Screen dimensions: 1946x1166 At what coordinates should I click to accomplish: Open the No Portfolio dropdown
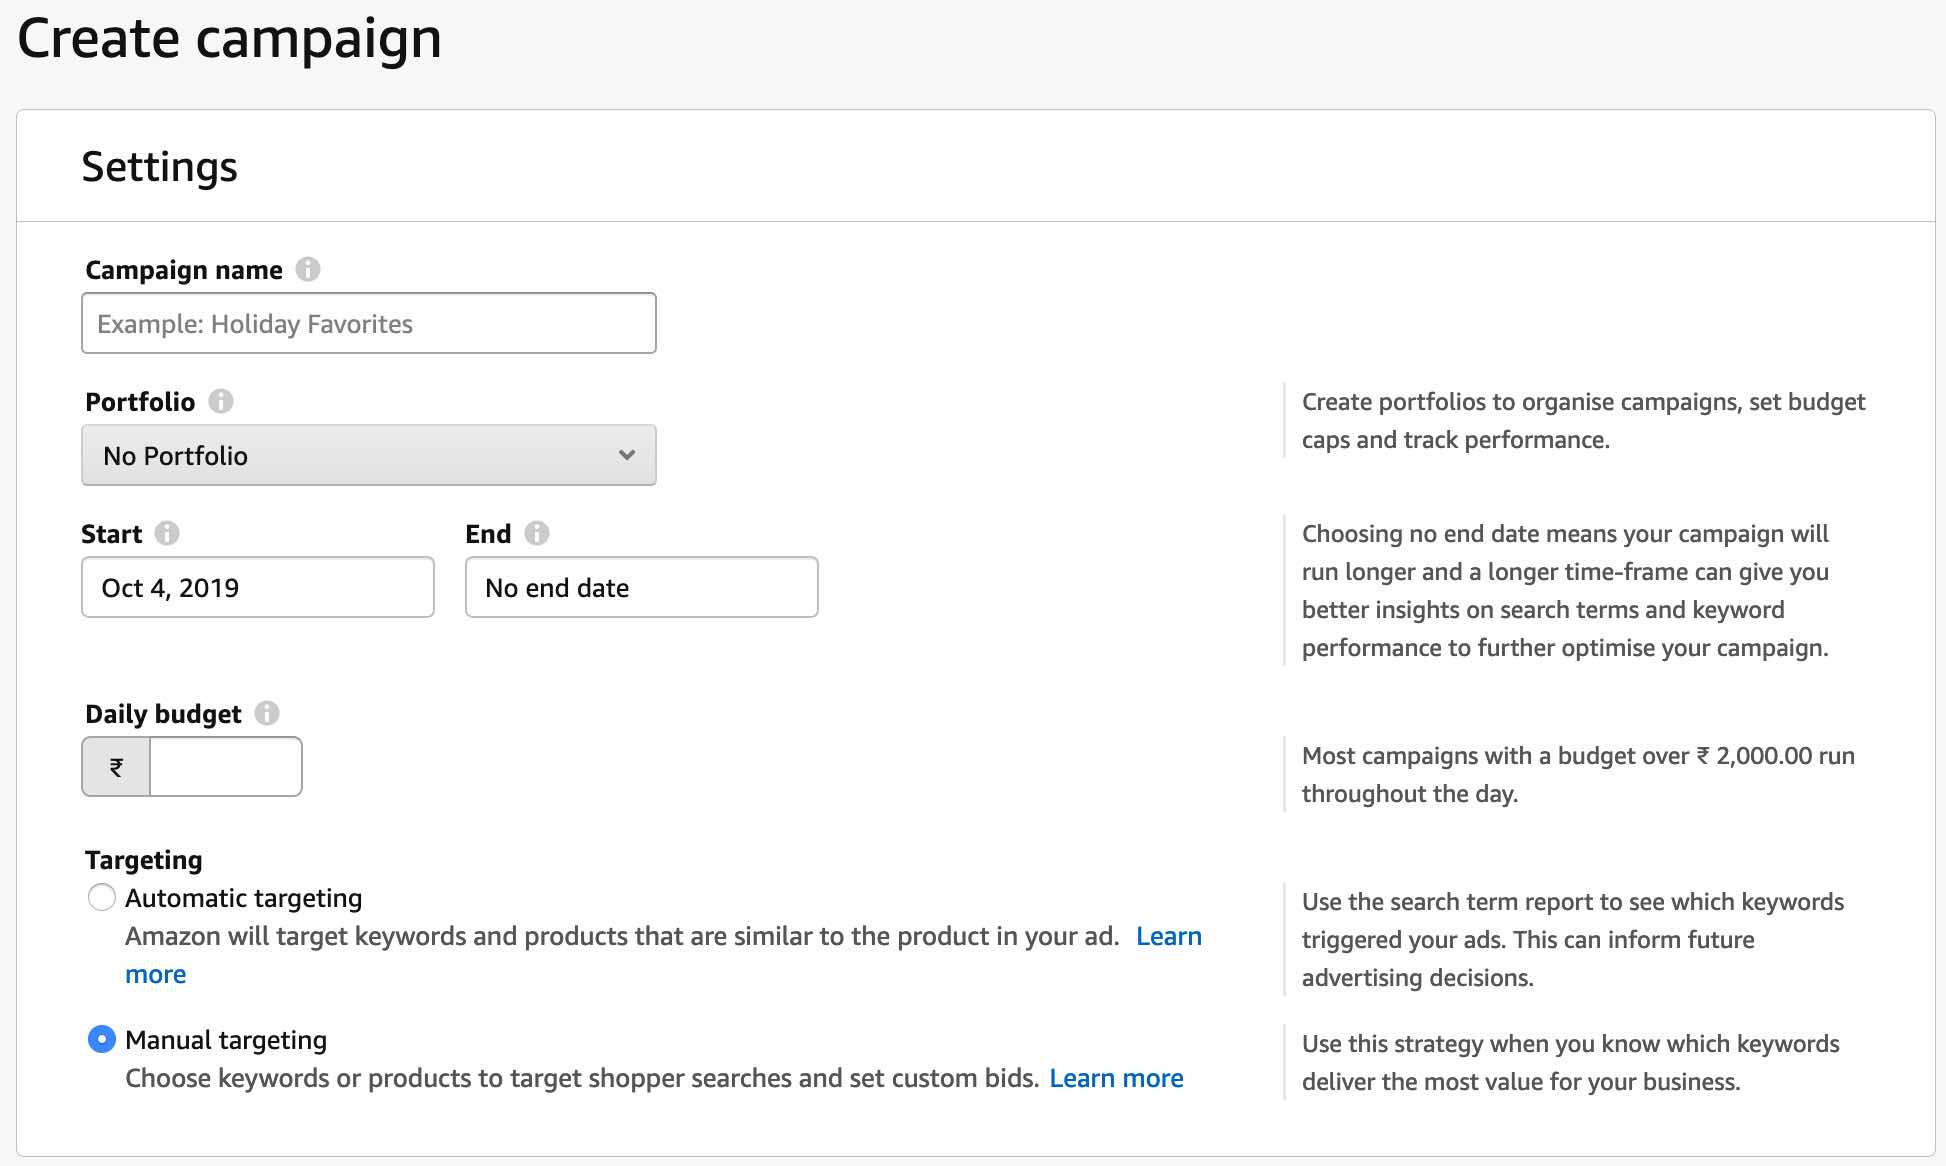click(368, 455)
